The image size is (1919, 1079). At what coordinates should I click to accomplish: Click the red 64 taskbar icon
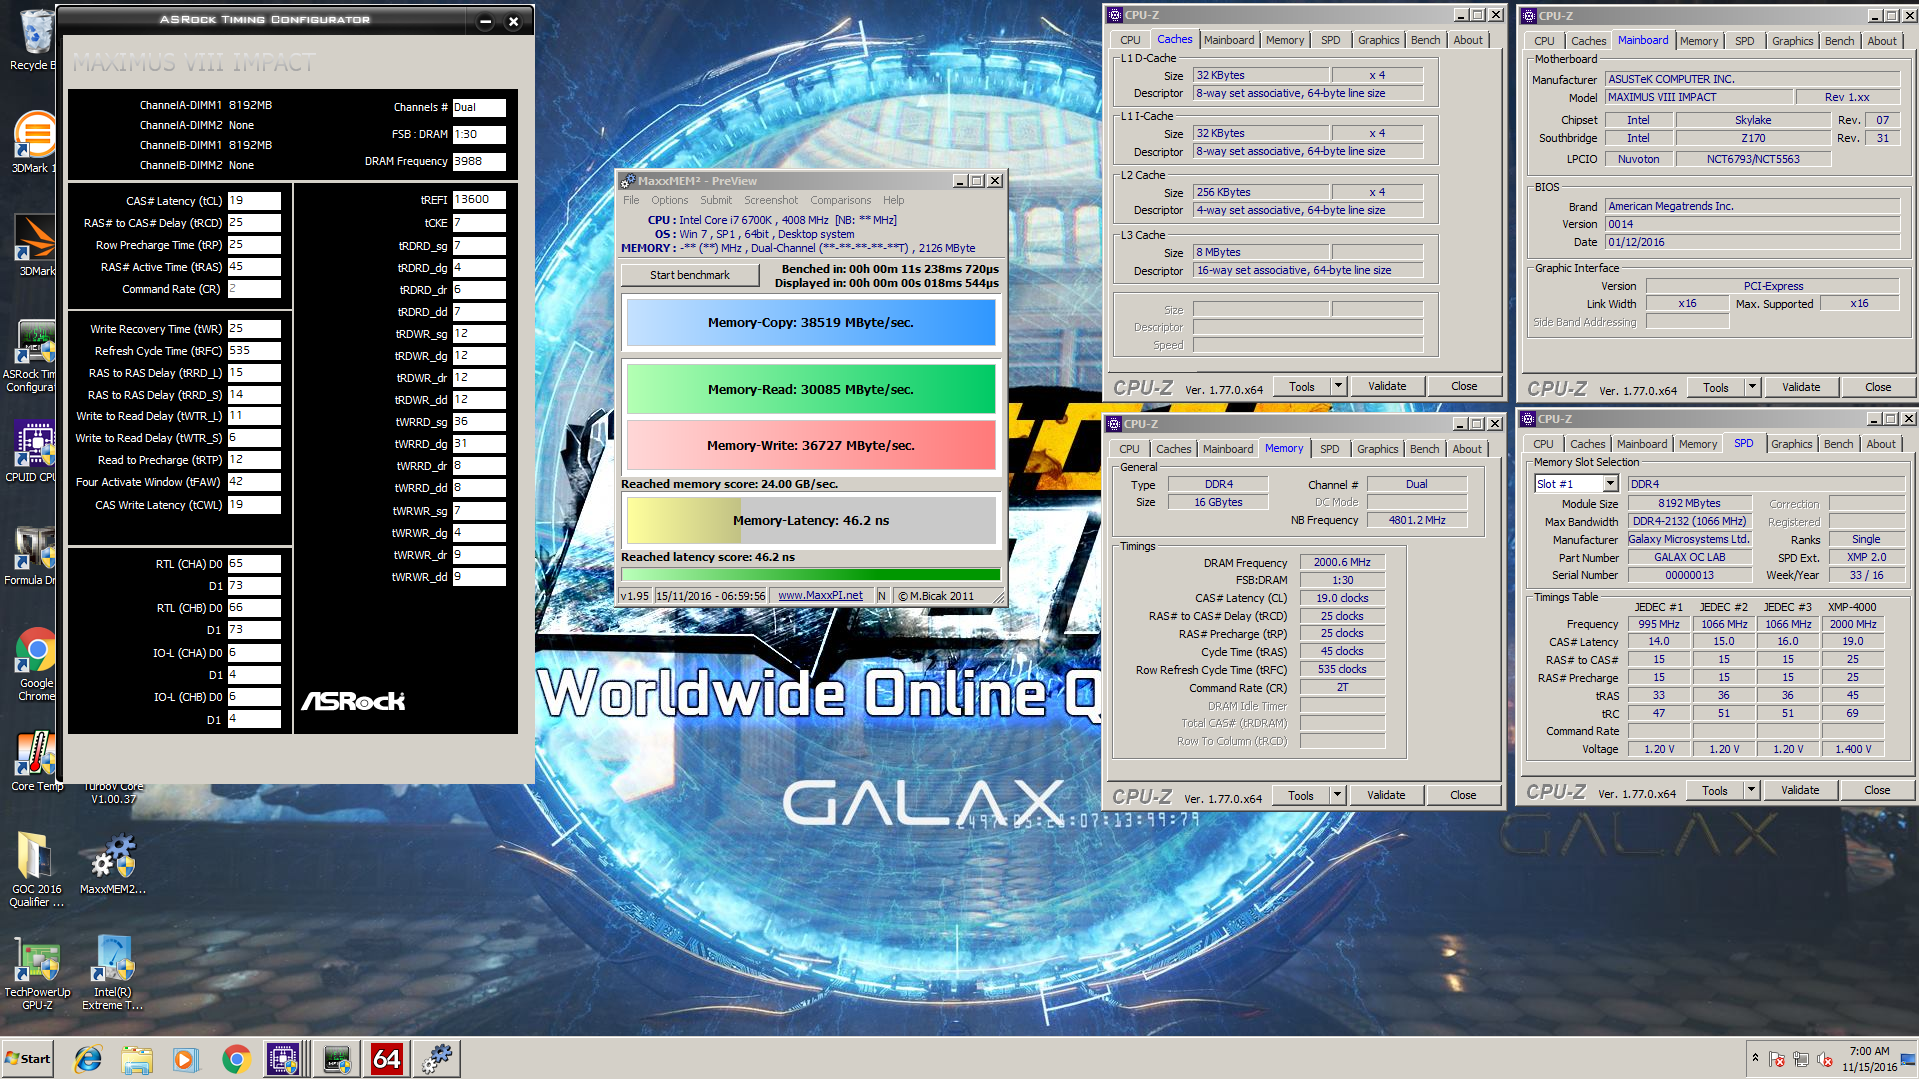pos(386,1059)
